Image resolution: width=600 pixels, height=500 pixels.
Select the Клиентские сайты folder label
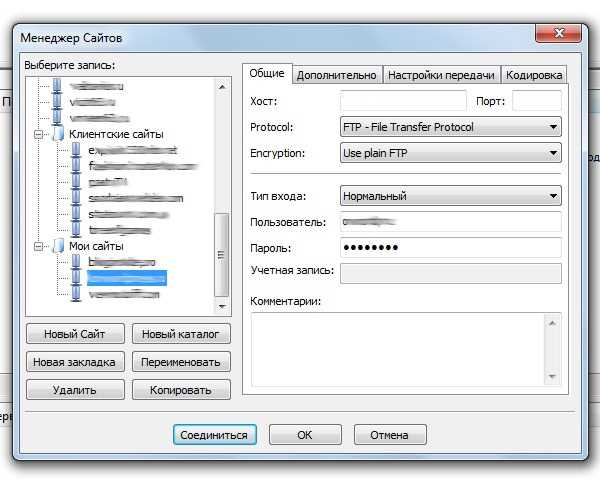click(x=116, y=134)
